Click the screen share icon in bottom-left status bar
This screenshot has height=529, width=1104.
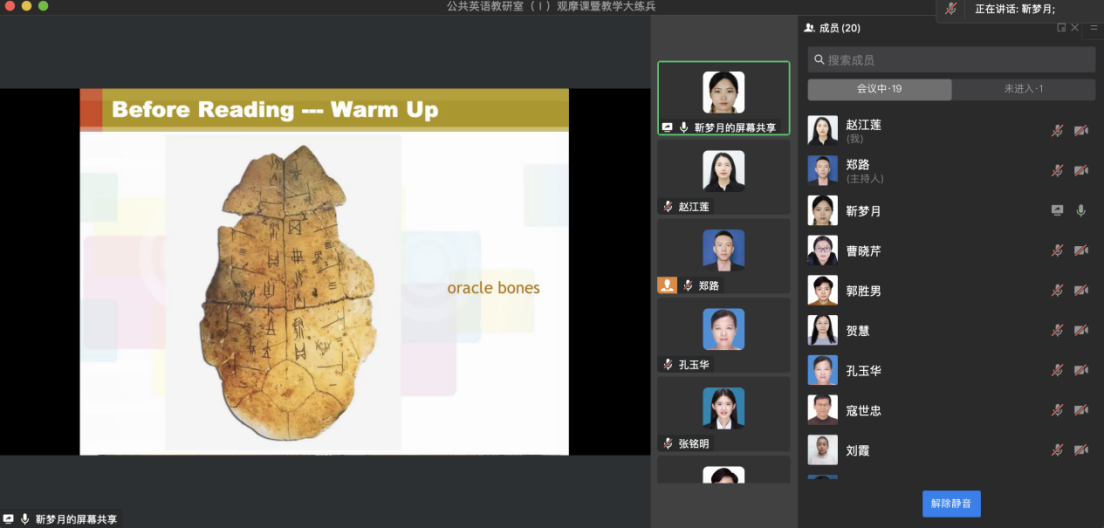coord(9,519)
